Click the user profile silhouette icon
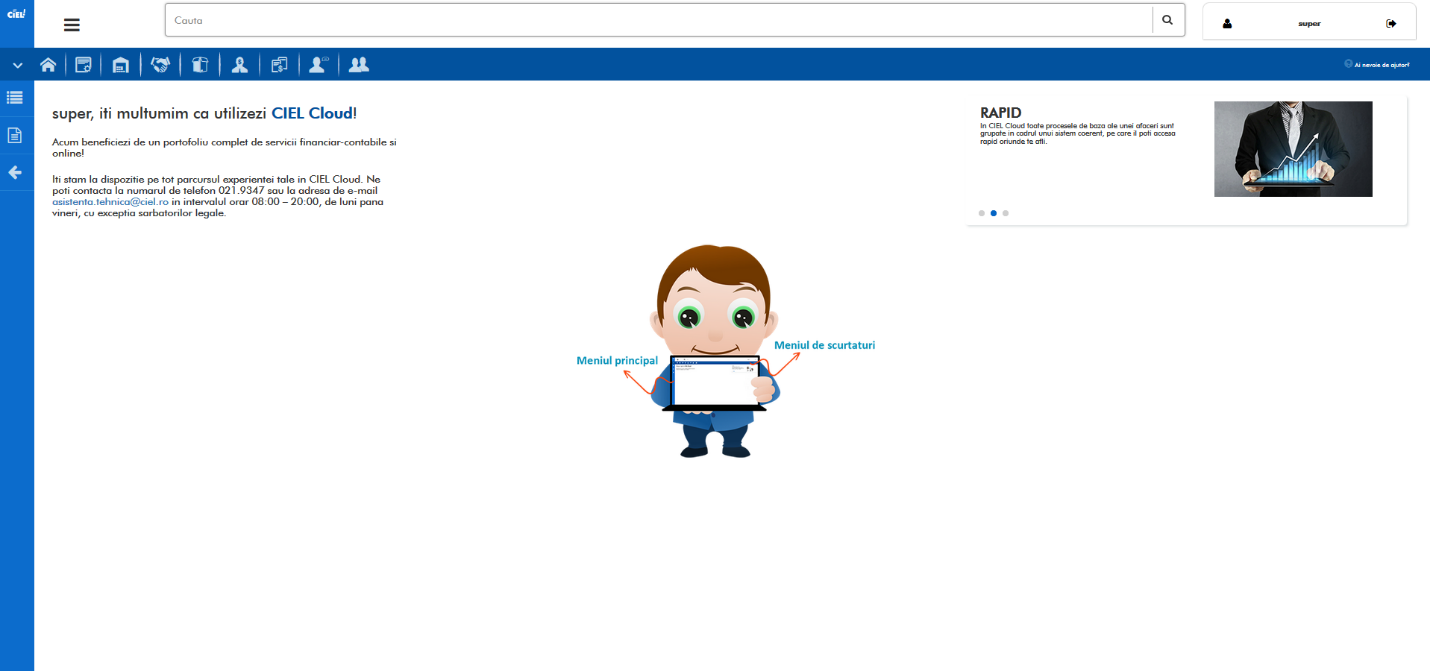Viewport: 1430px width, 671px height. (x=1227, y=23)
